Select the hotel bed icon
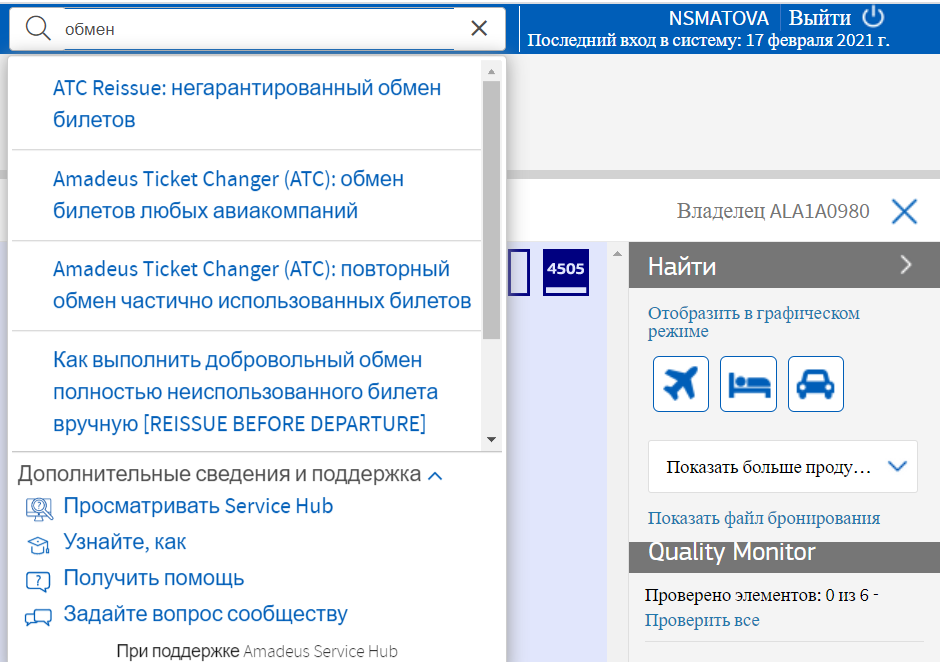 (748, 384)
